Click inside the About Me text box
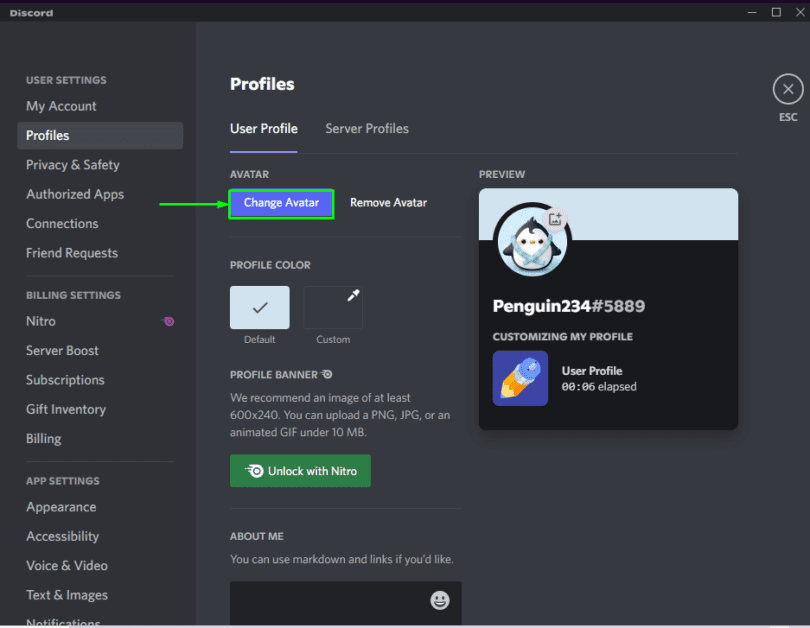810x628 pixels. (330, 600)
